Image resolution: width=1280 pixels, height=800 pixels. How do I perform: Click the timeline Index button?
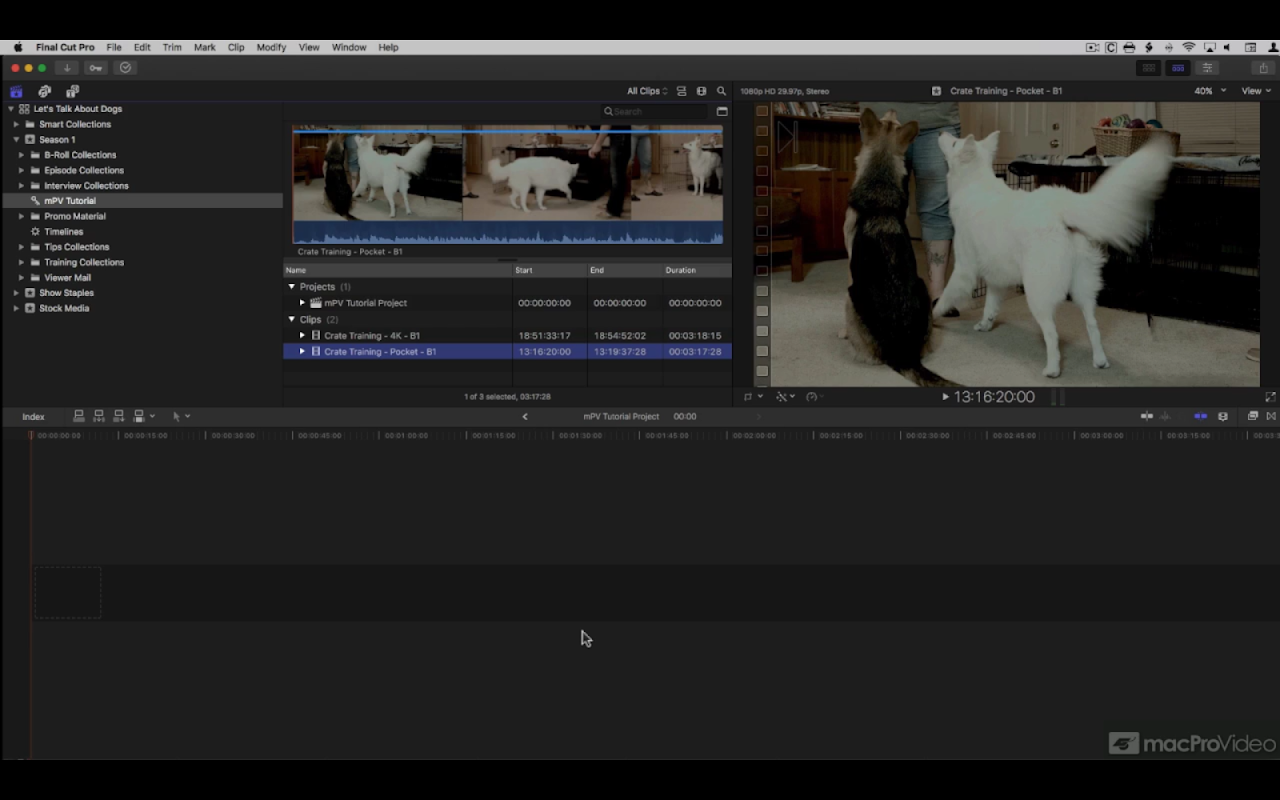(x=33, y=417)
